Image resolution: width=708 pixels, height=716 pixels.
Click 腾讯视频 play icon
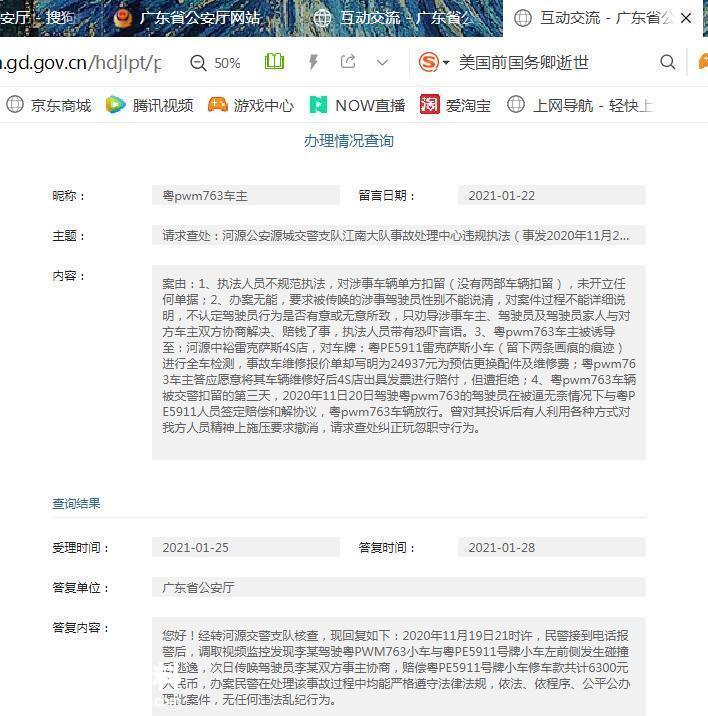[116, 105]
